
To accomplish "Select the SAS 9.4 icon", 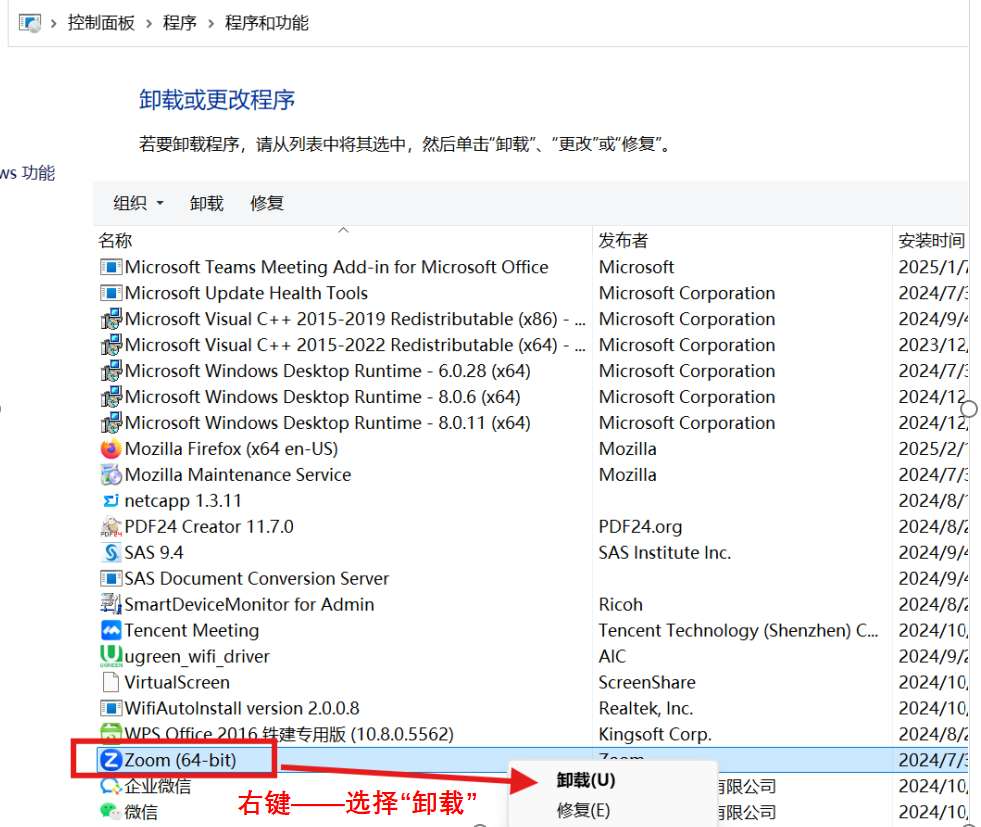I will click(111, 552).
